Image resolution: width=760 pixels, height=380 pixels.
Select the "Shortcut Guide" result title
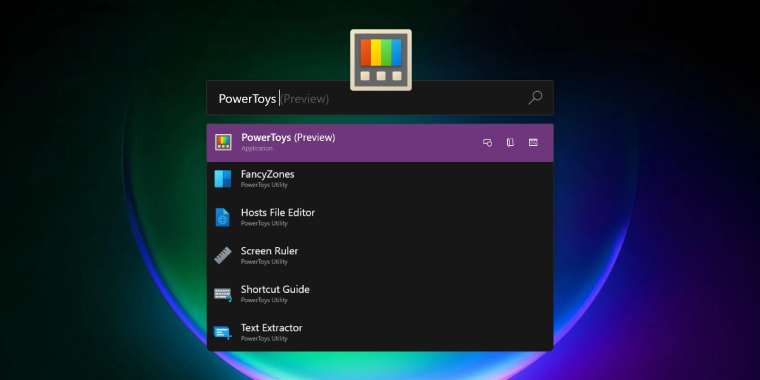click(275, 289)
